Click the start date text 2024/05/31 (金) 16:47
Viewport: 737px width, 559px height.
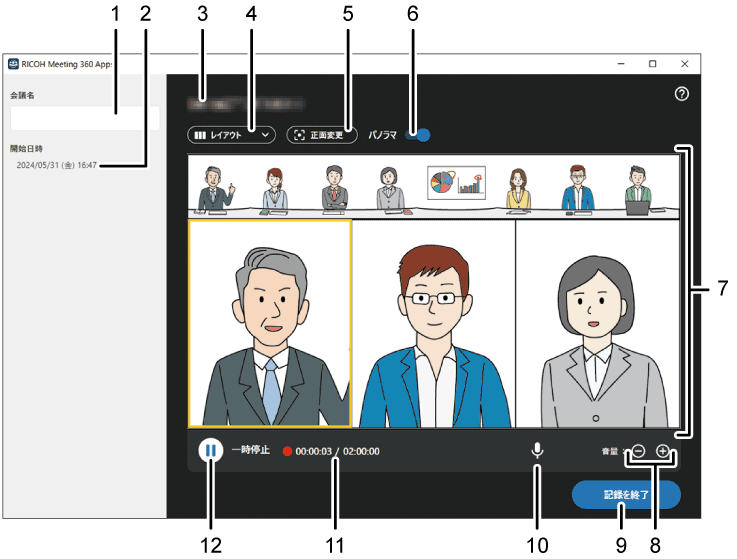(56, 165)
